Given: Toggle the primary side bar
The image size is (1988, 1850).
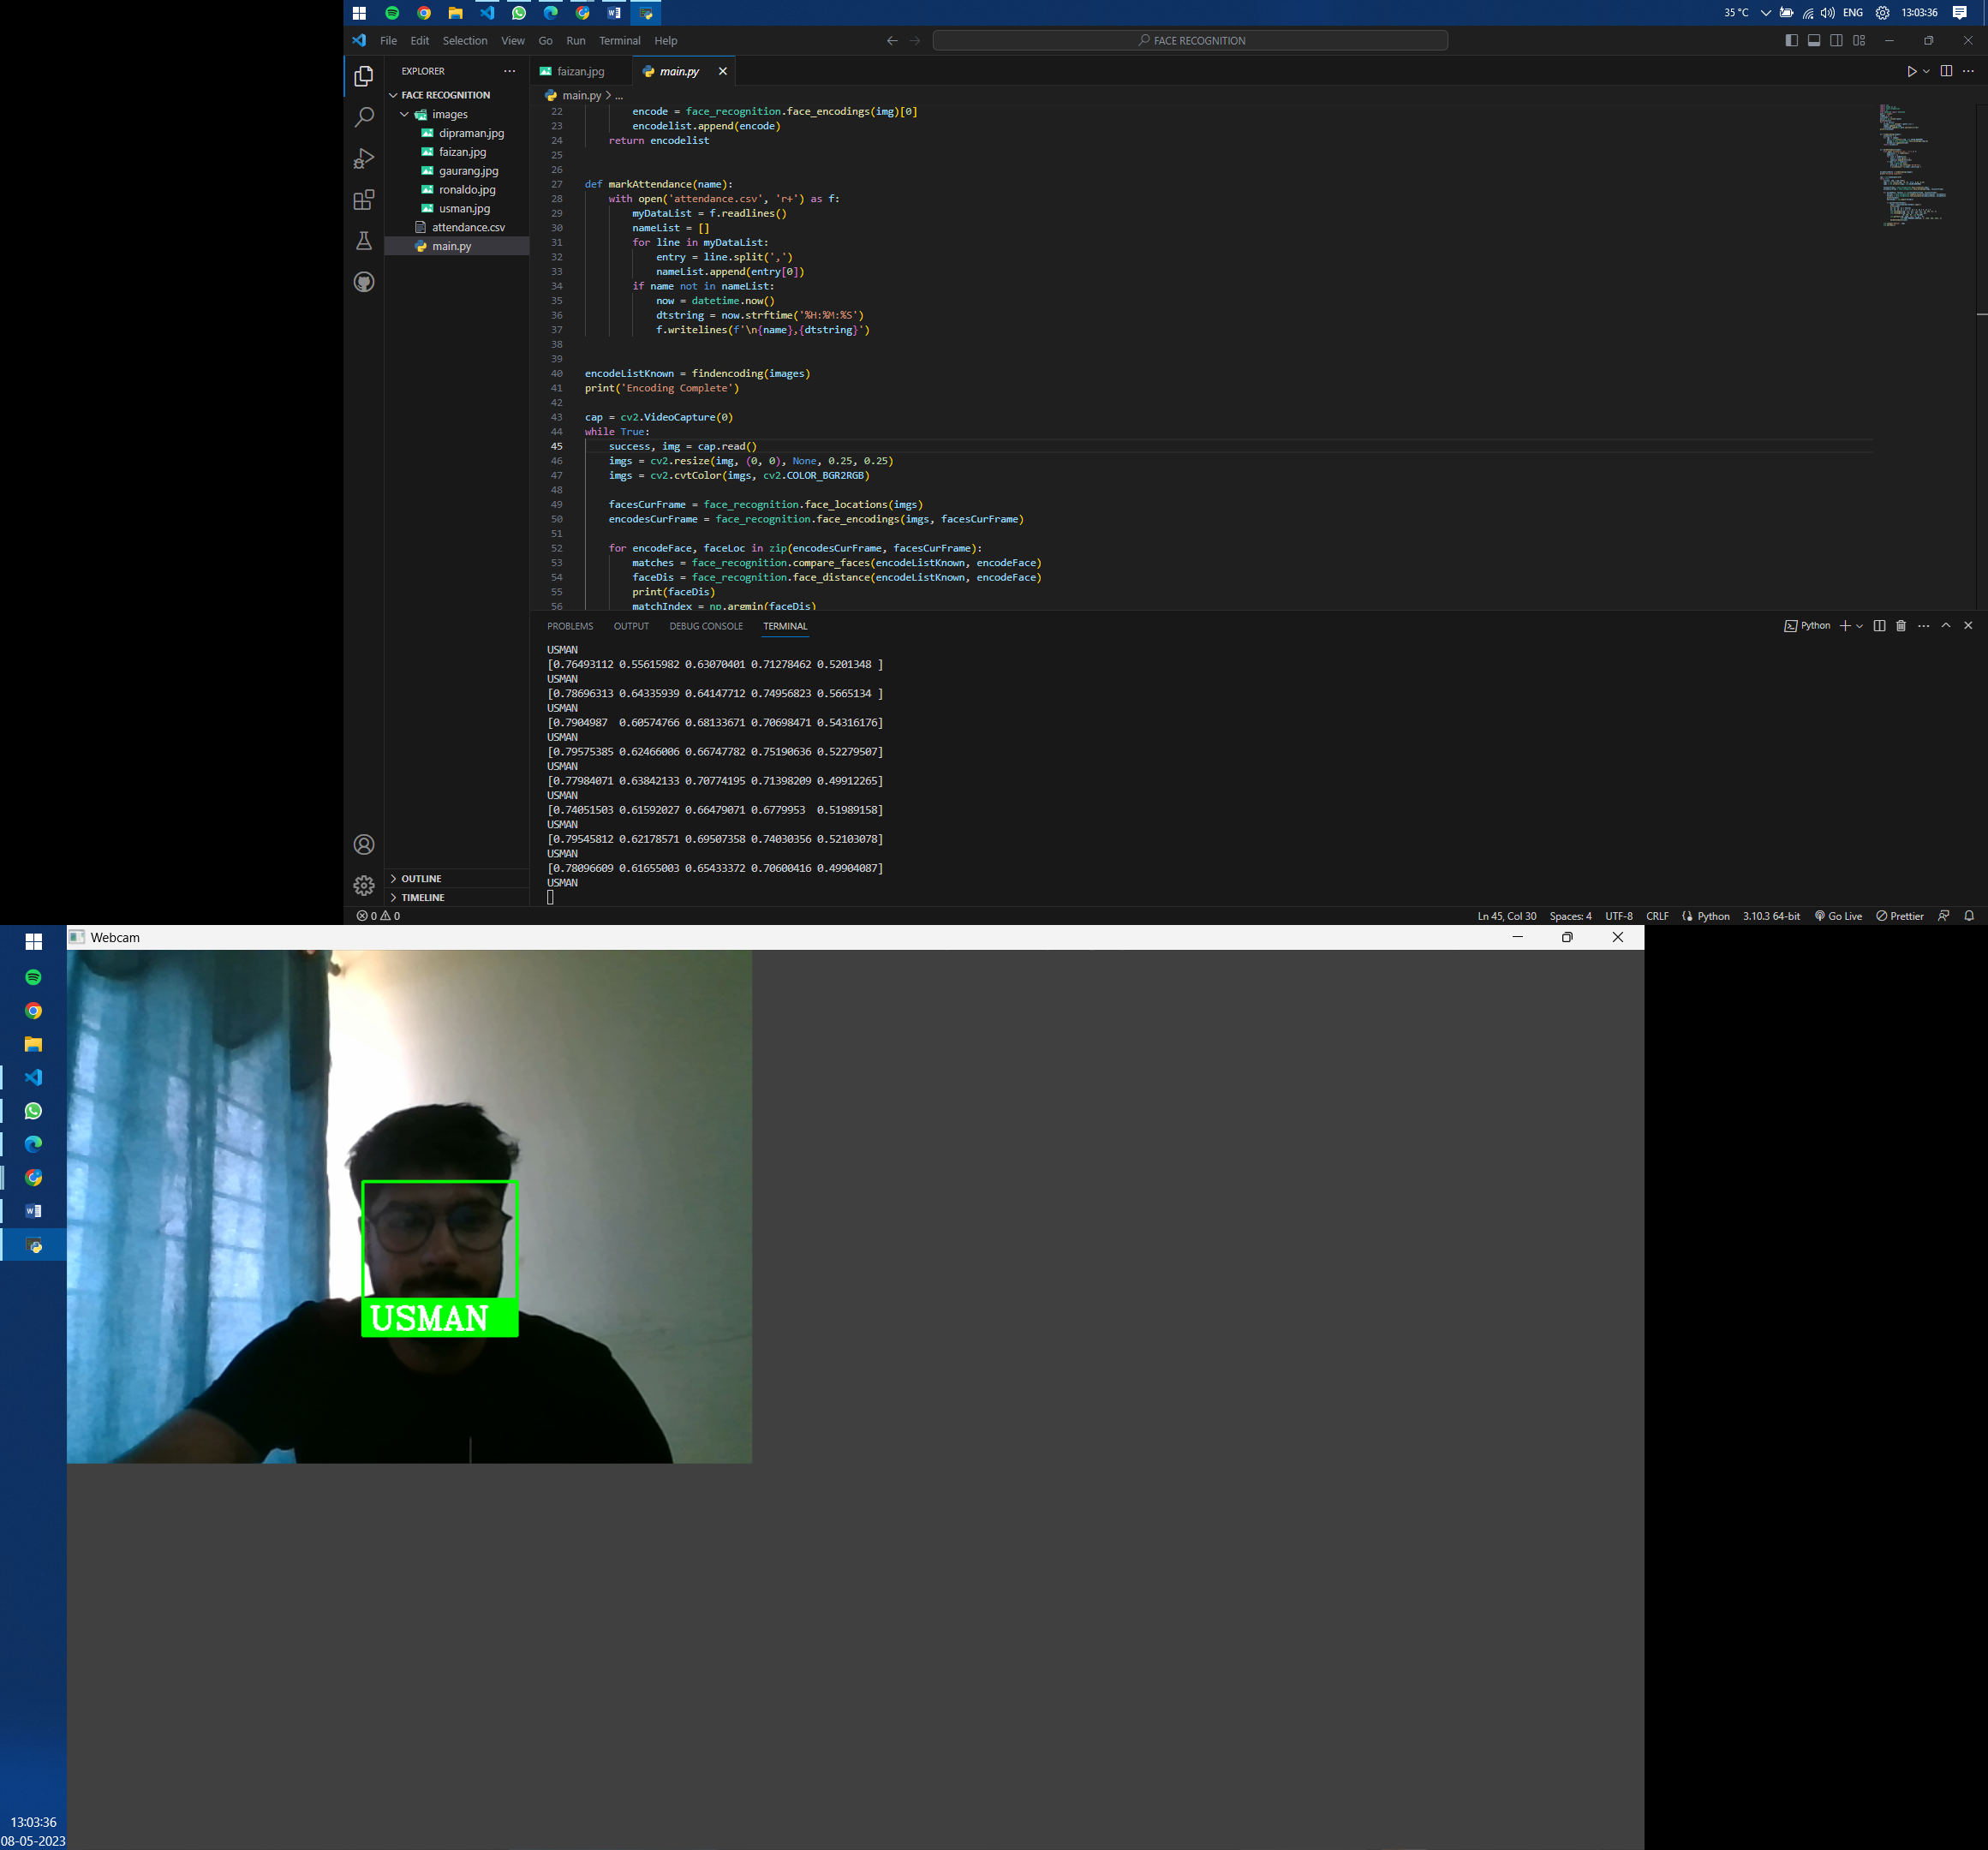Looking at the screenshot, I should point(1791,41).
